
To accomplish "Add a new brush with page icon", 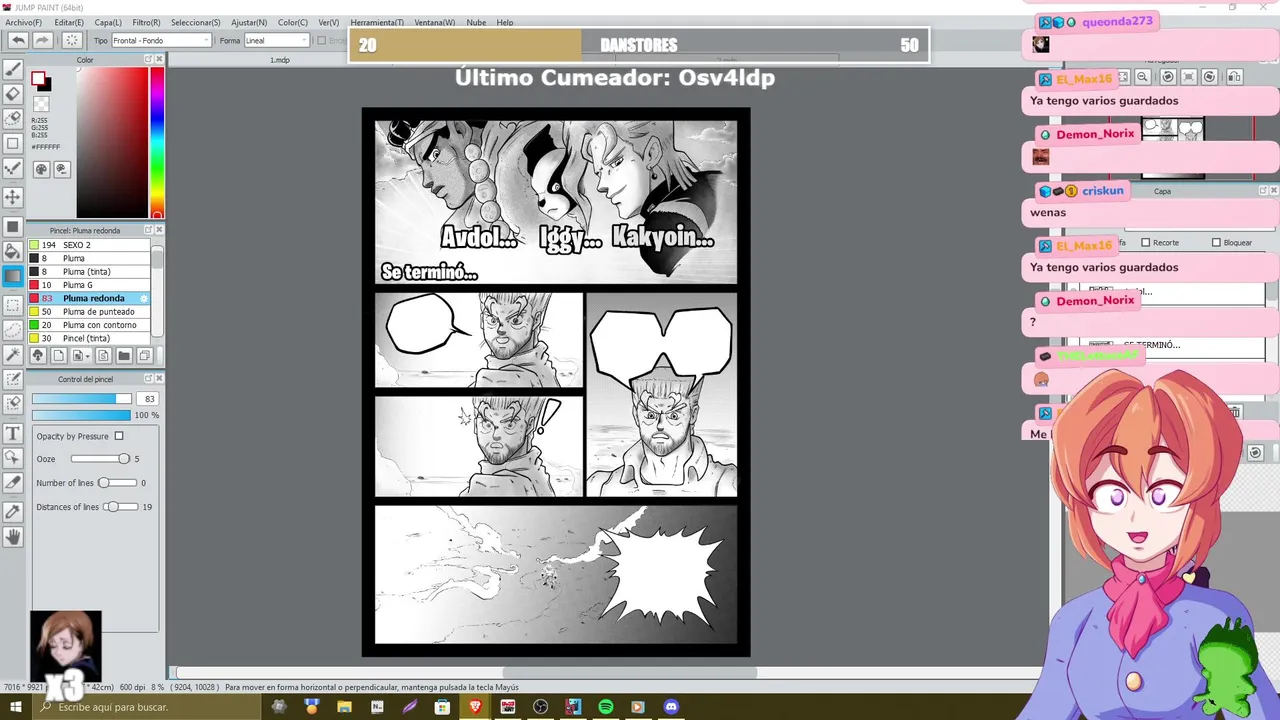I will (58, 355).
